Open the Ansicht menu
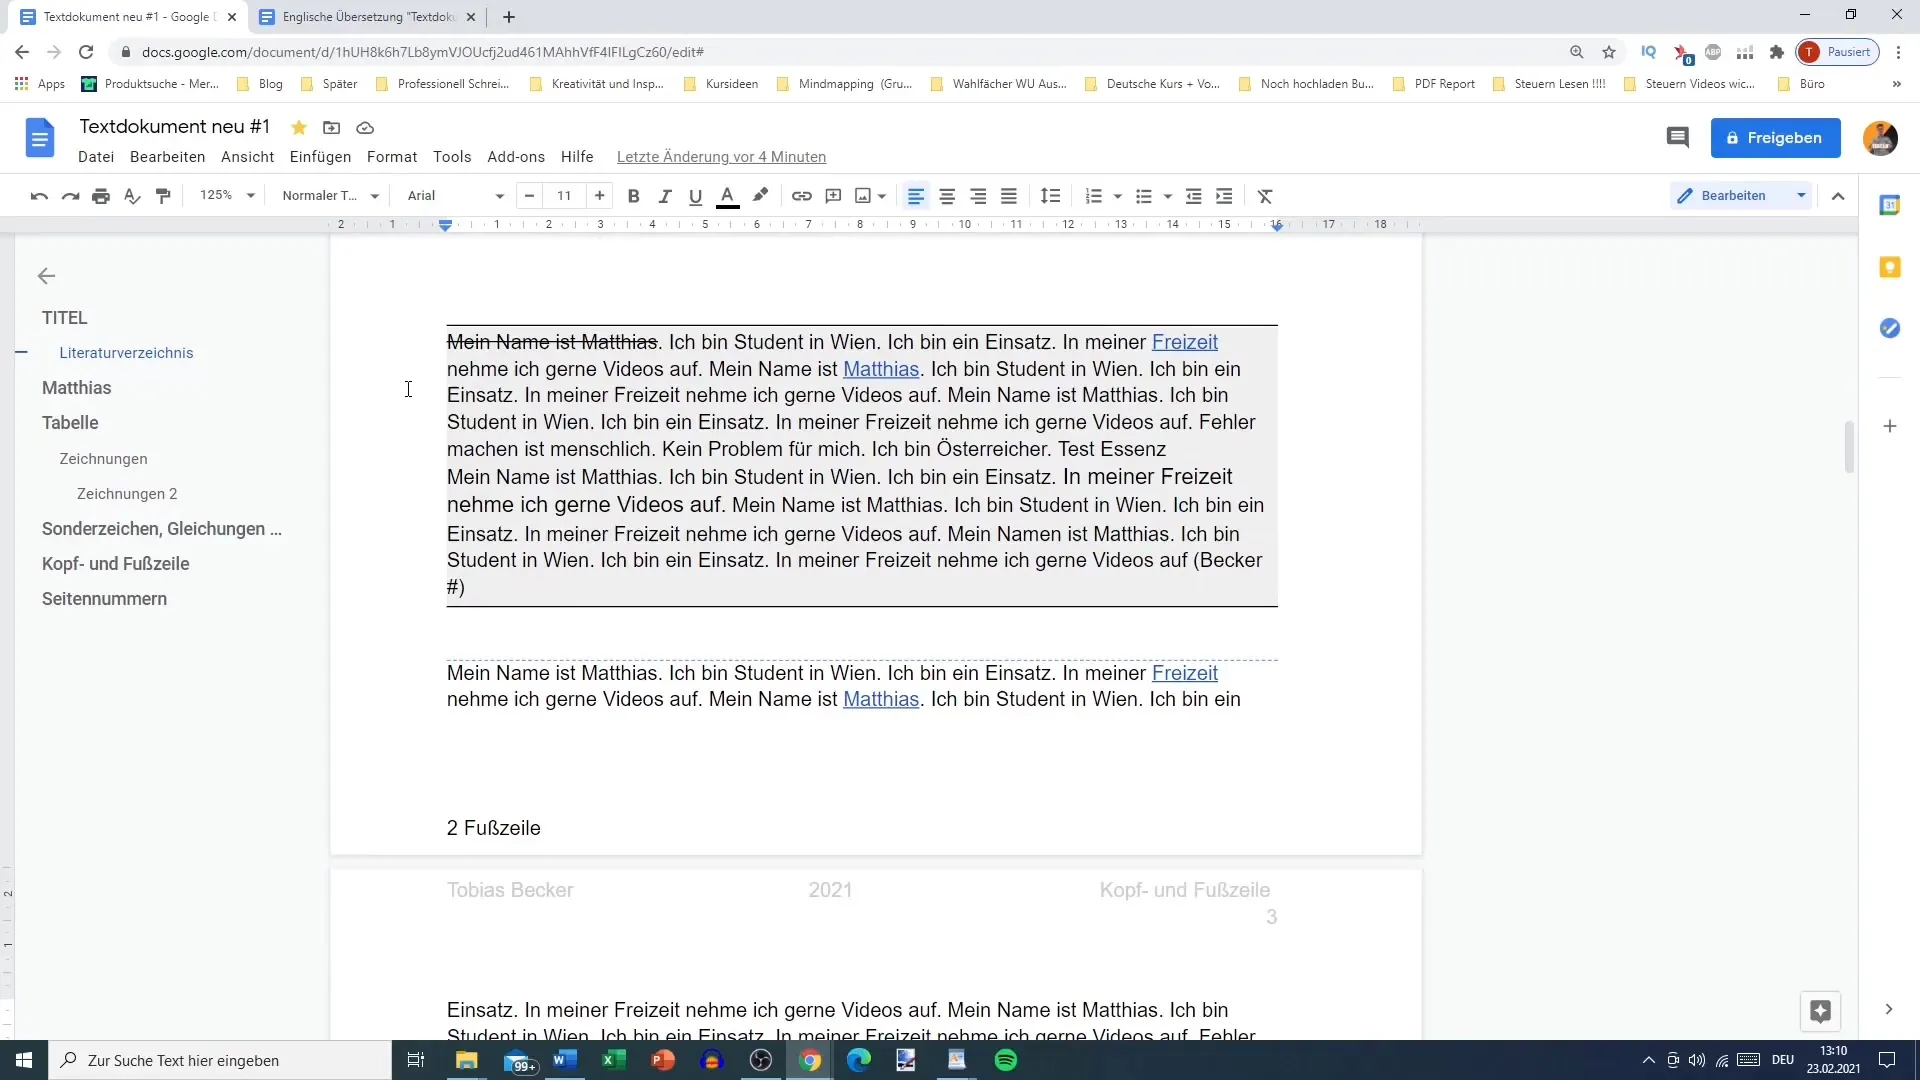Image resolution: width=1920 pixels, height=1080 pixels. point(247,157)
